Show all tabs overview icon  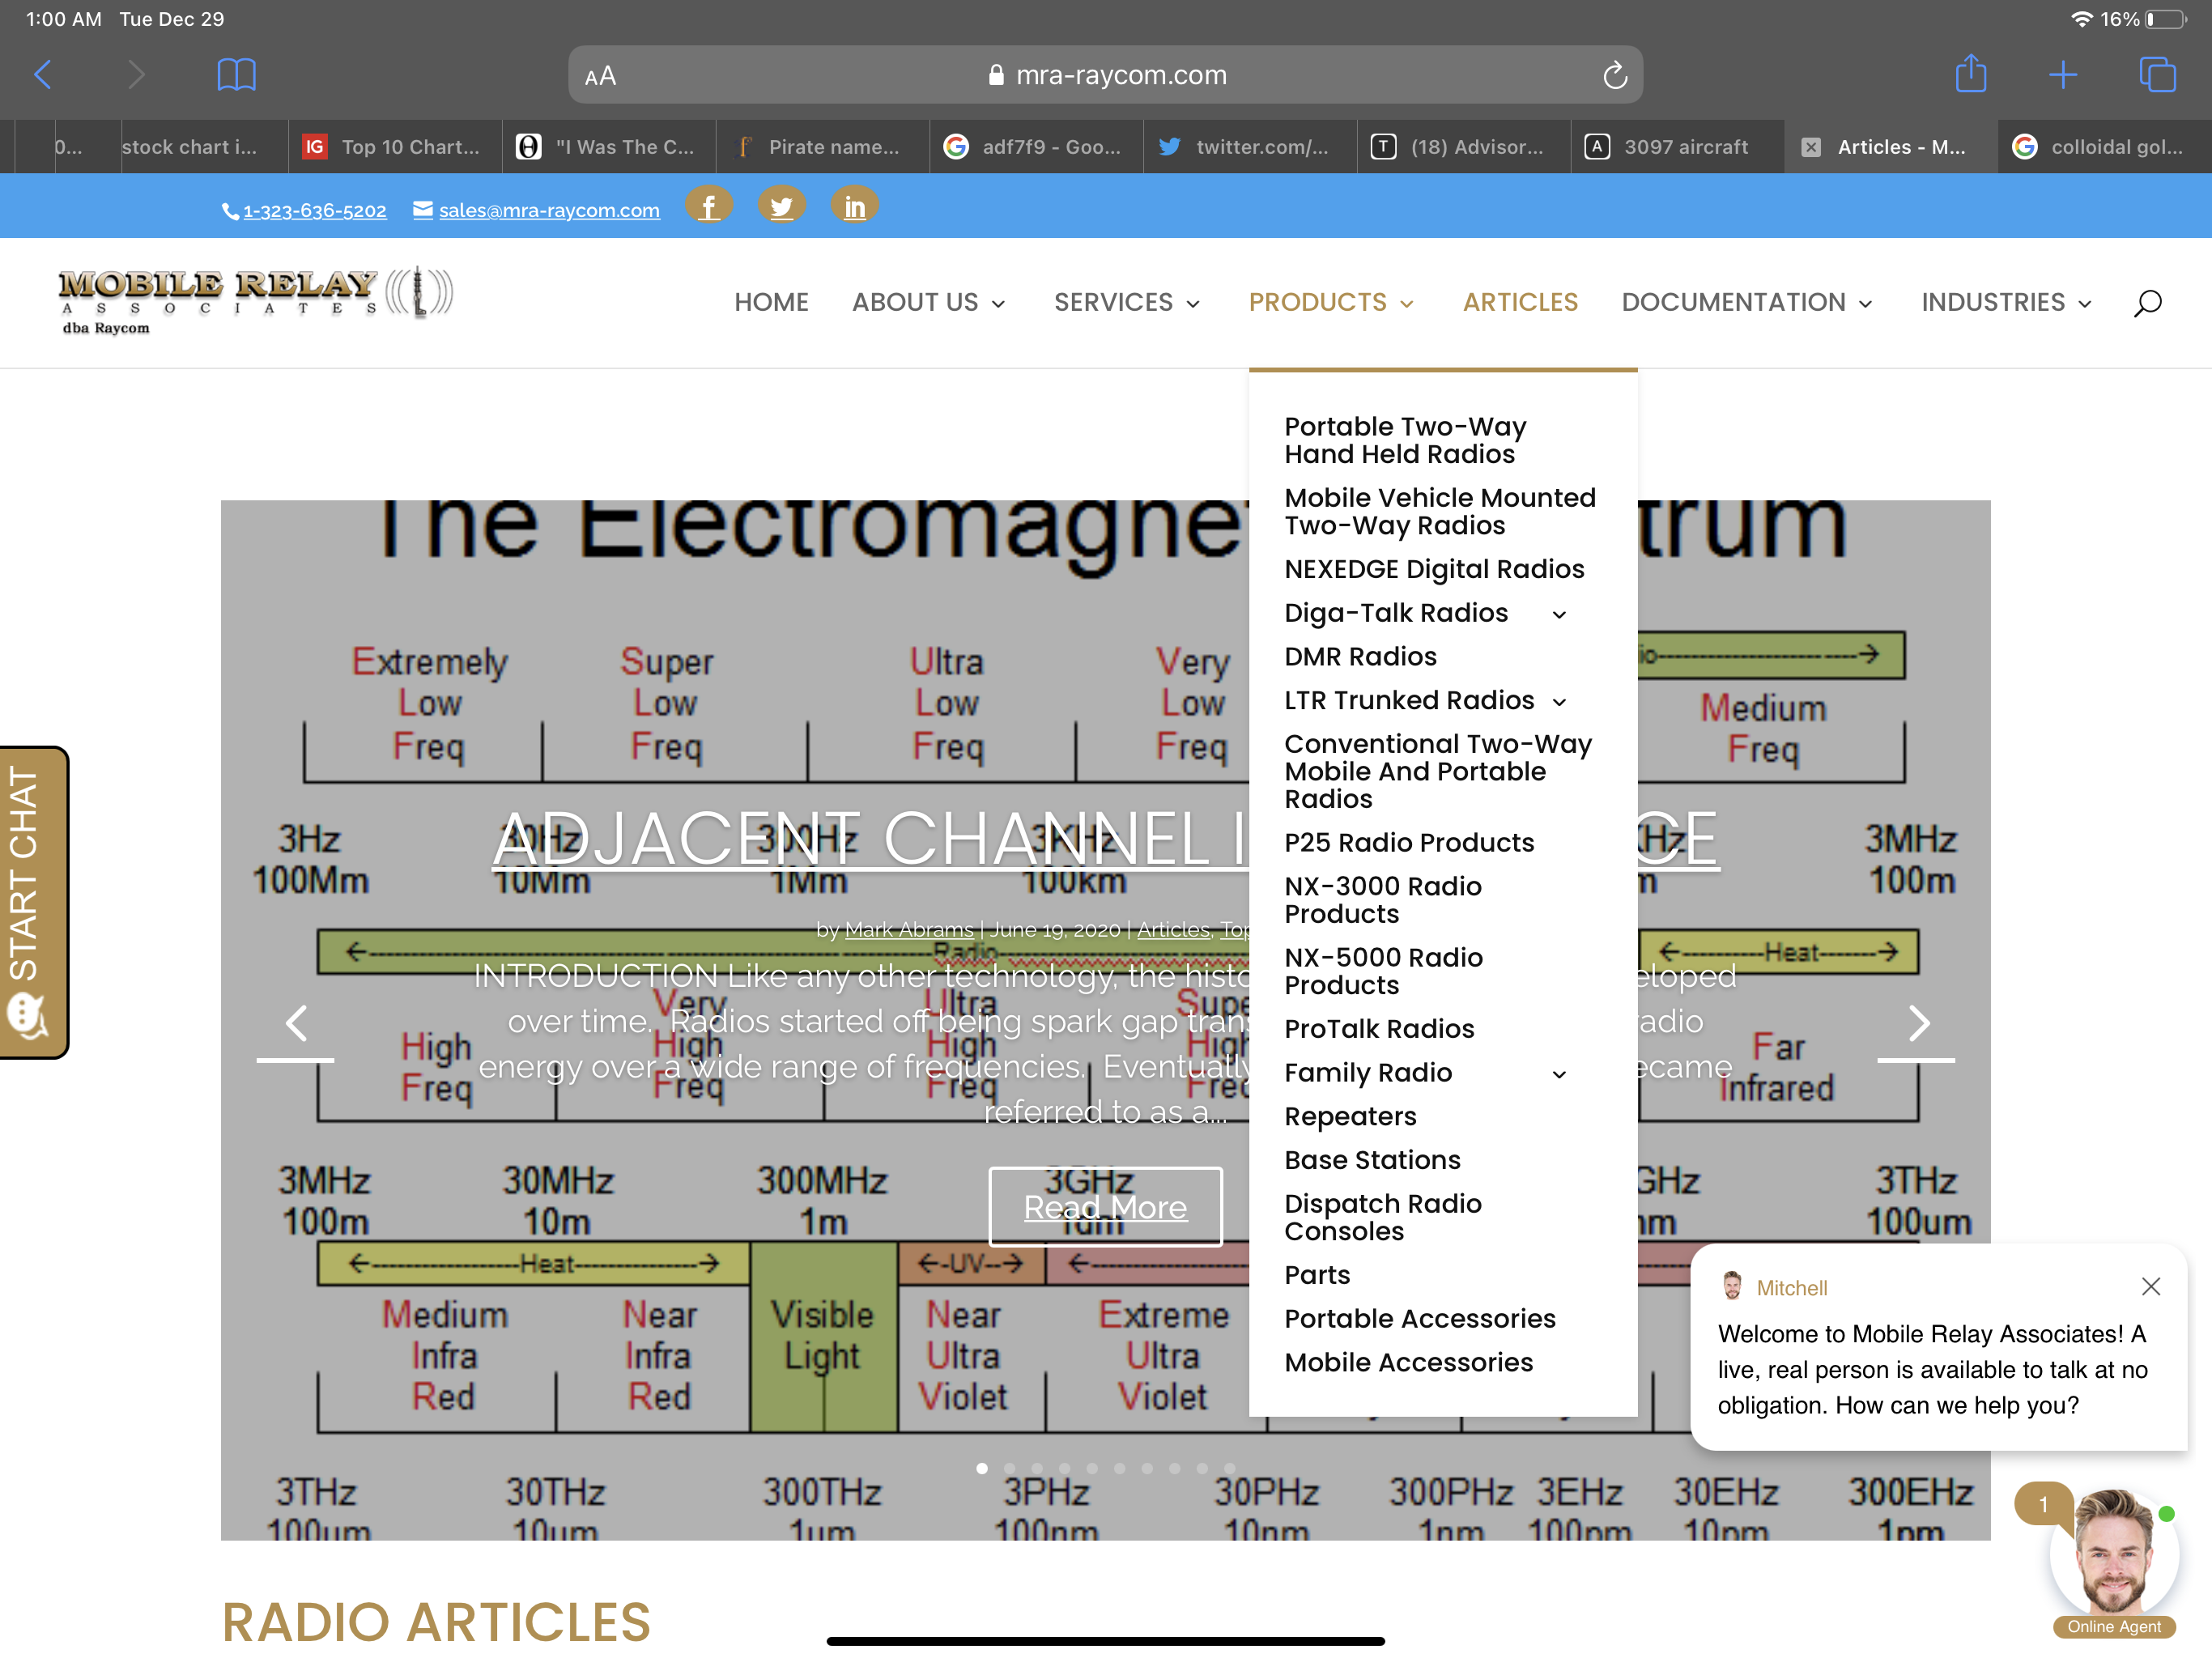pyautogui.click(x=2156, y=74)
